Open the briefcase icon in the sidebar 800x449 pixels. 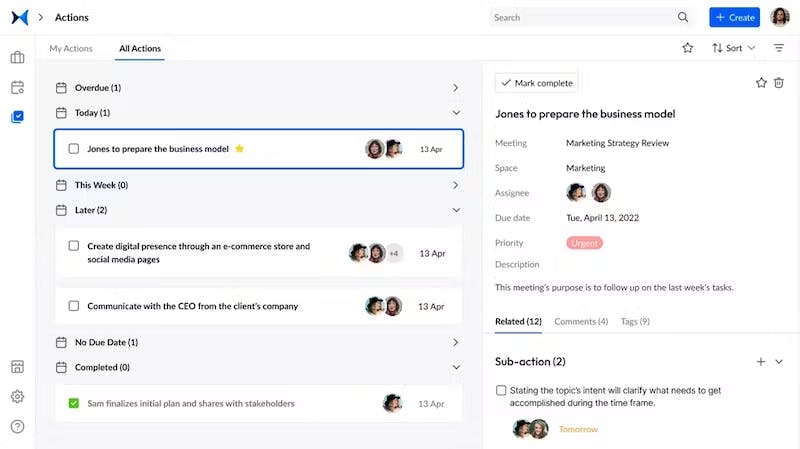pyautogui.click(x=17, y=58)
